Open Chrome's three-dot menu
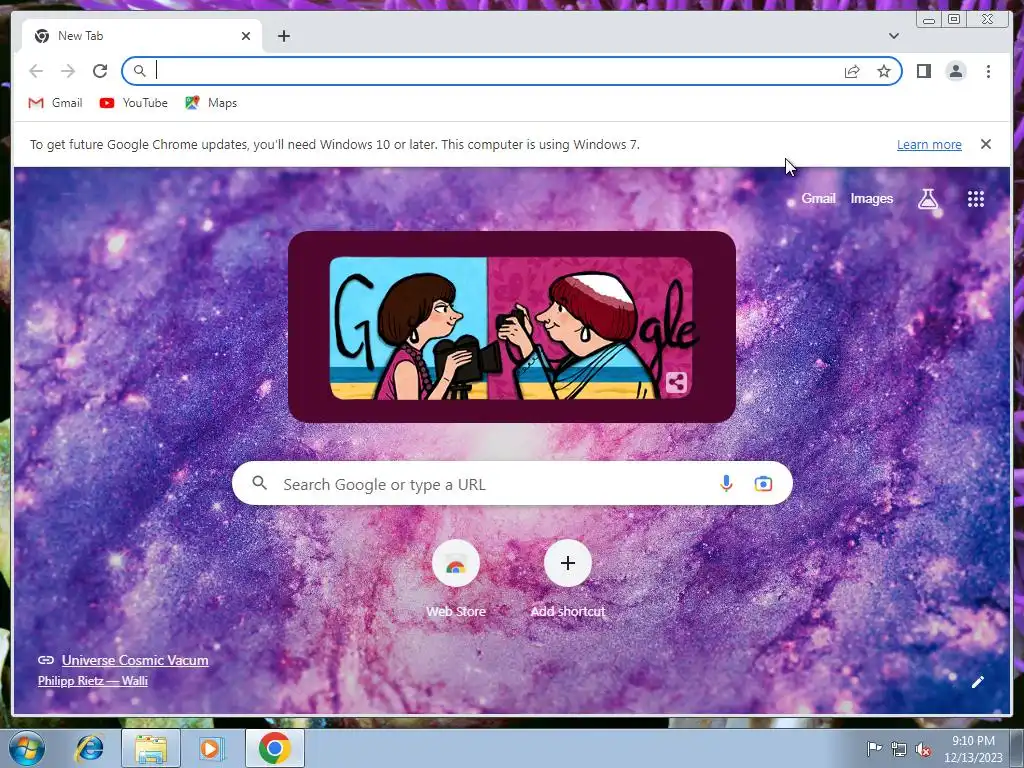 click(x=988, y=71)
